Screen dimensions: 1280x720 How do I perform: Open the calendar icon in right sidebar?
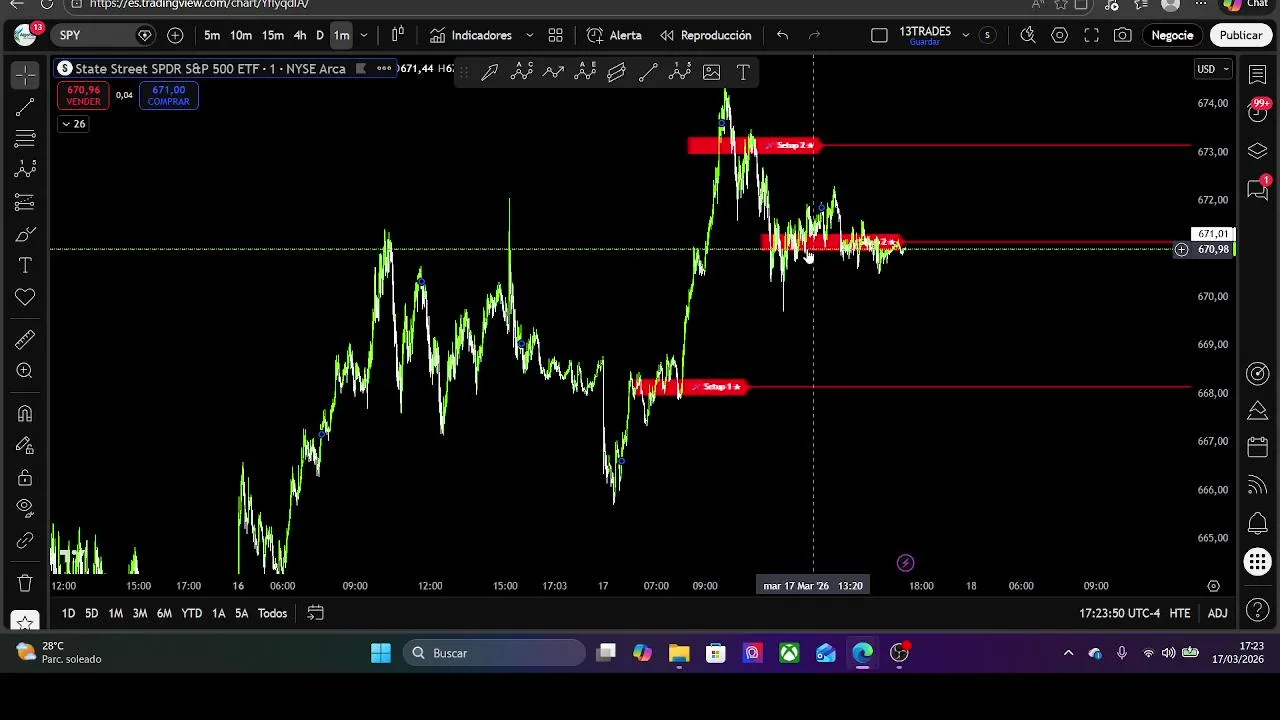(1258, 447)
